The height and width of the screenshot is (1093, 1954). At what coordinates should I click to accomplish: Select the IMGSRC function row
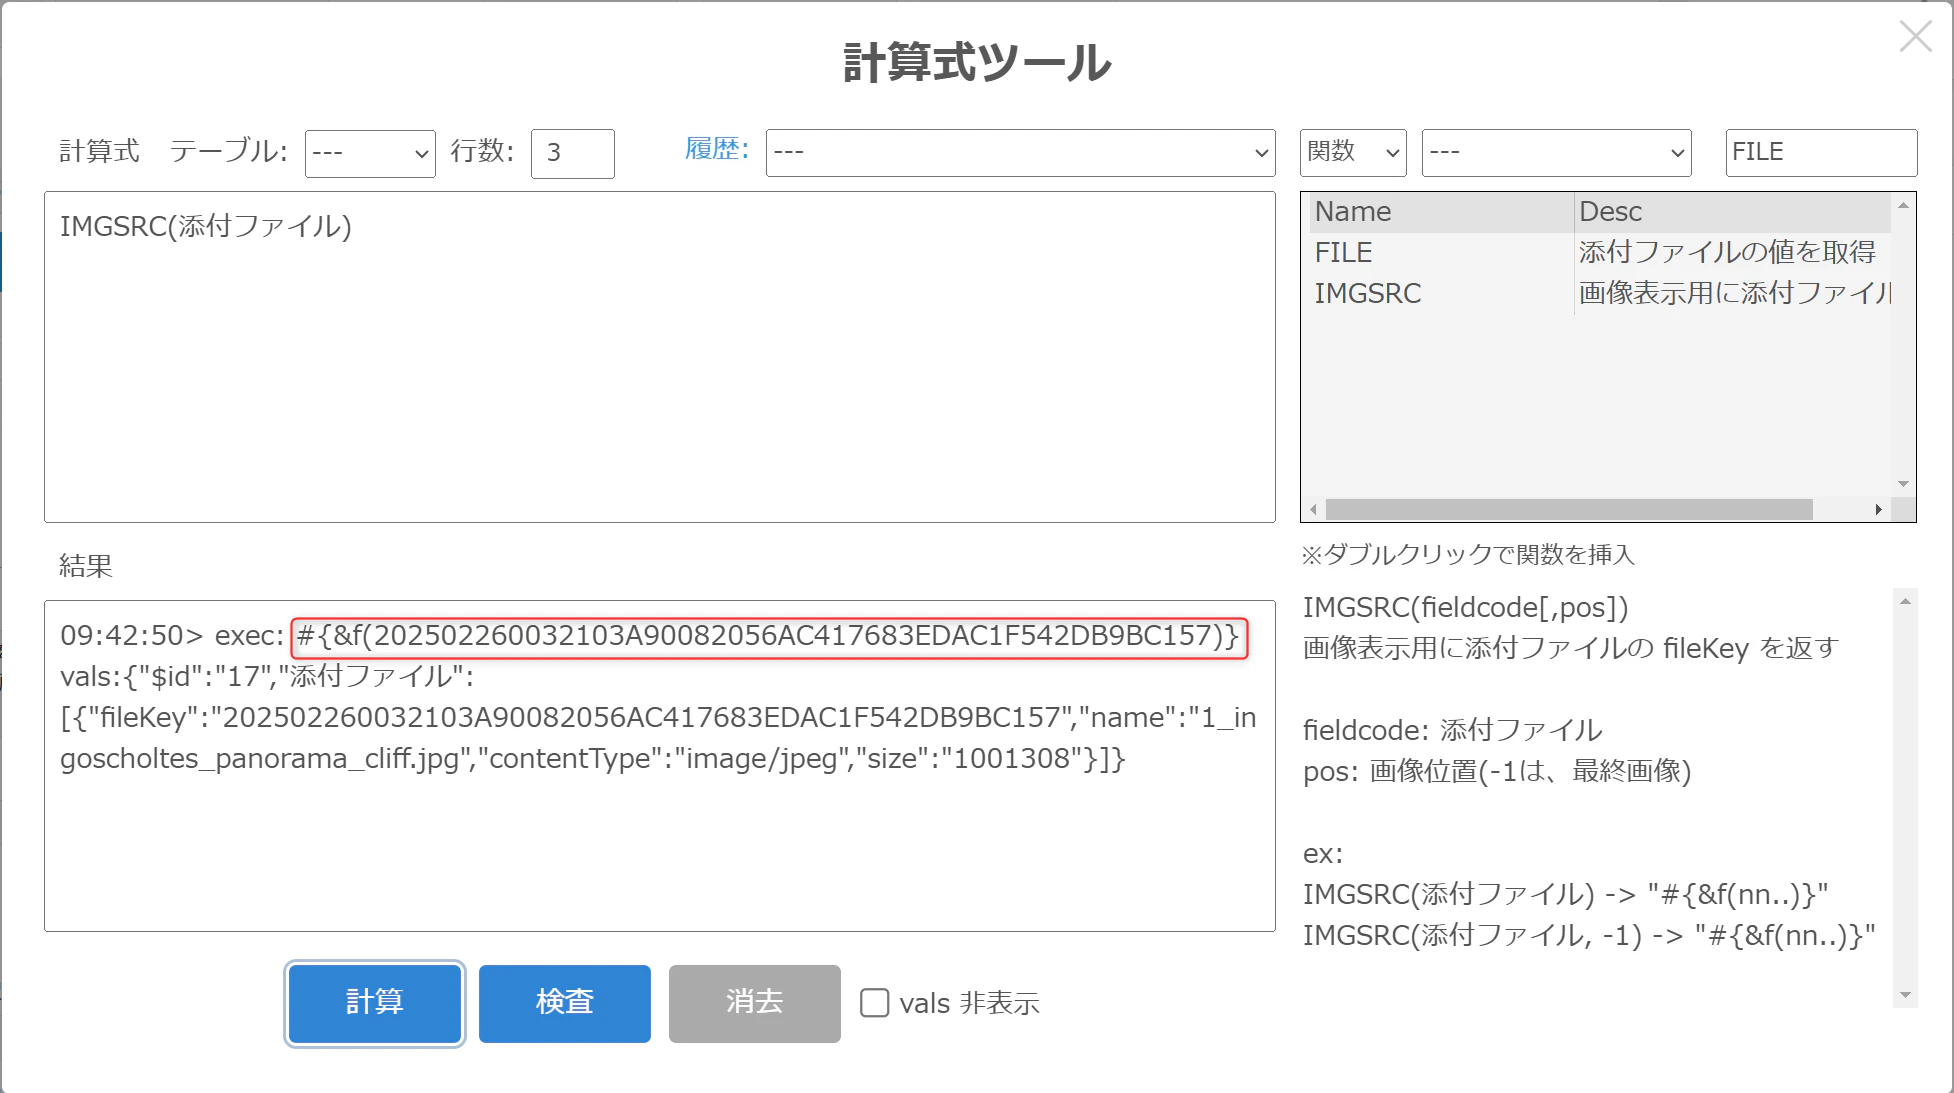pos(1600,294)
